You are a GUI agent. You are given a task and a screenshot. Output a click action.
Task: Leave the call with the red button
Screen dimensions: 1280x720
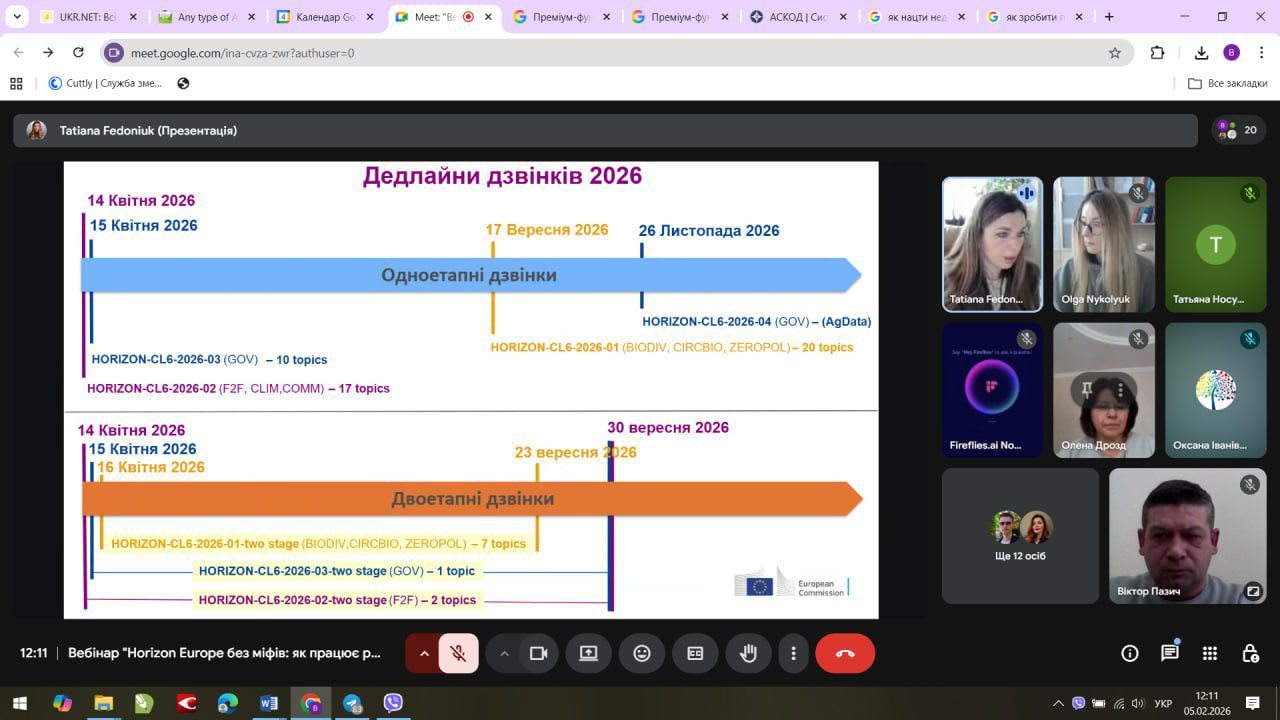[845, 653]
